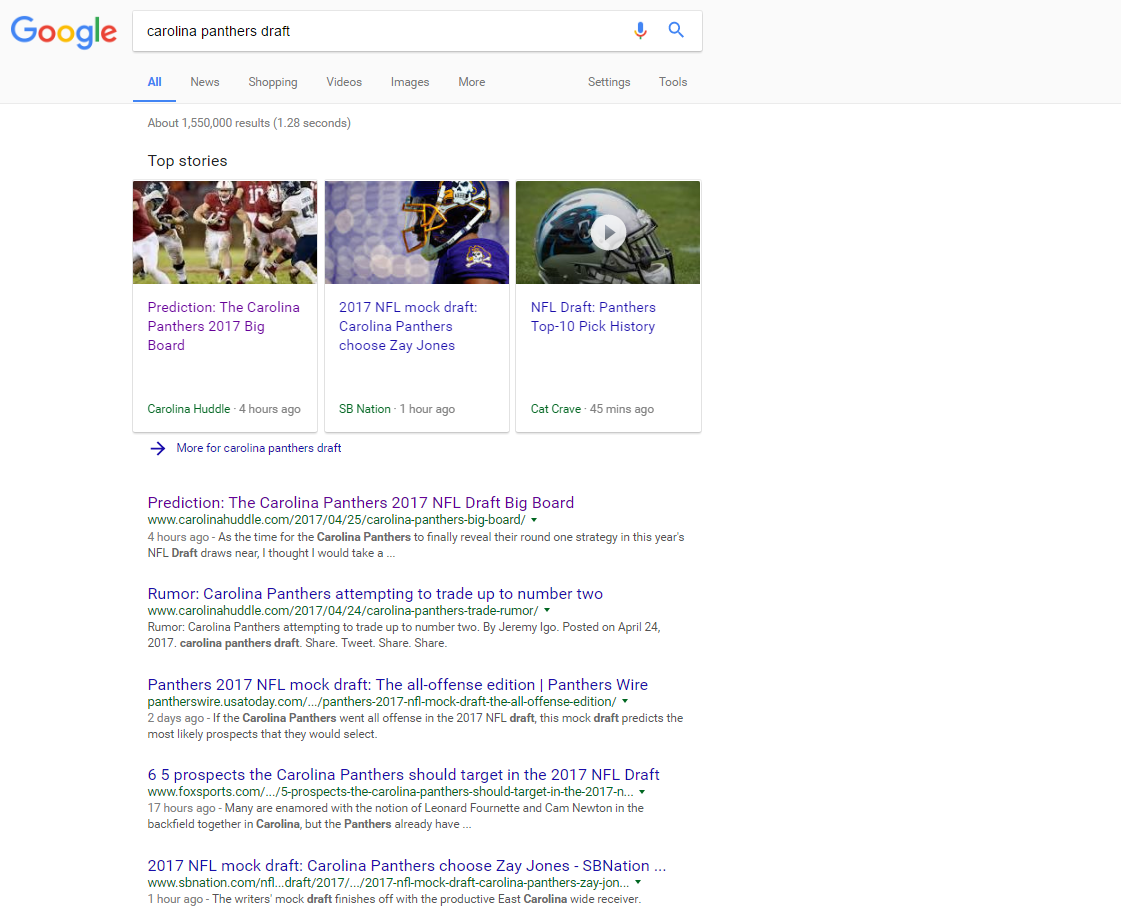Viewport: 1121px width, 920px height.
Task: Switch to the Images tab
Action: [410, 82]
